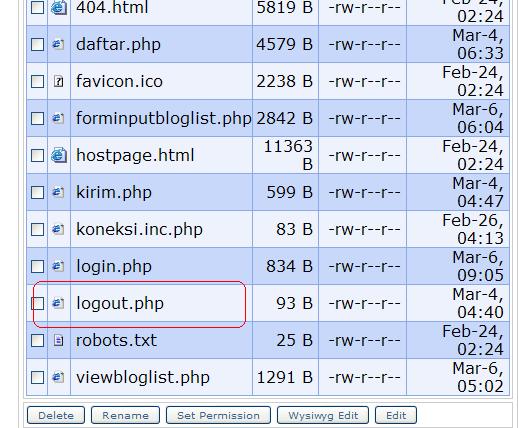Click the icon next to favicon.ico

[x=58, y=81]
